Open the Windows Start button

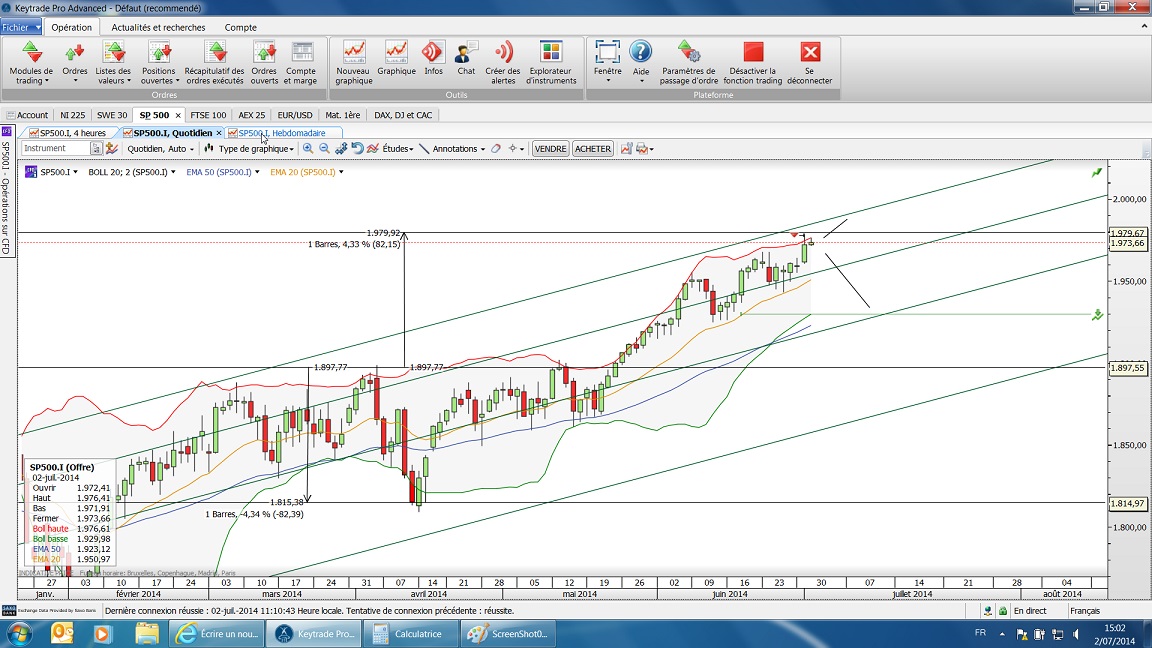[18, 633]
